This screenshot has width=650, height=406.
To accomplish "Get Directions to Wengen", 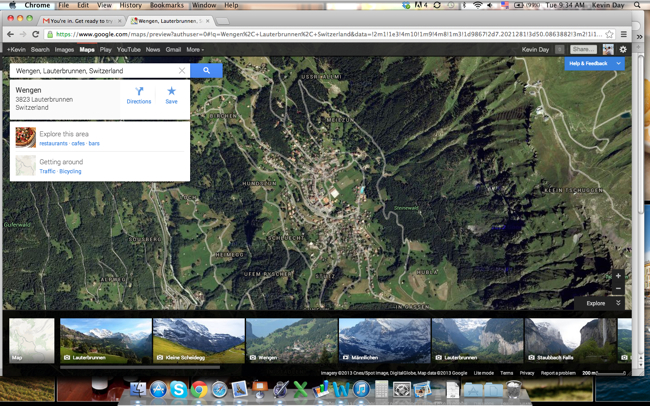I will coord(138,95).
